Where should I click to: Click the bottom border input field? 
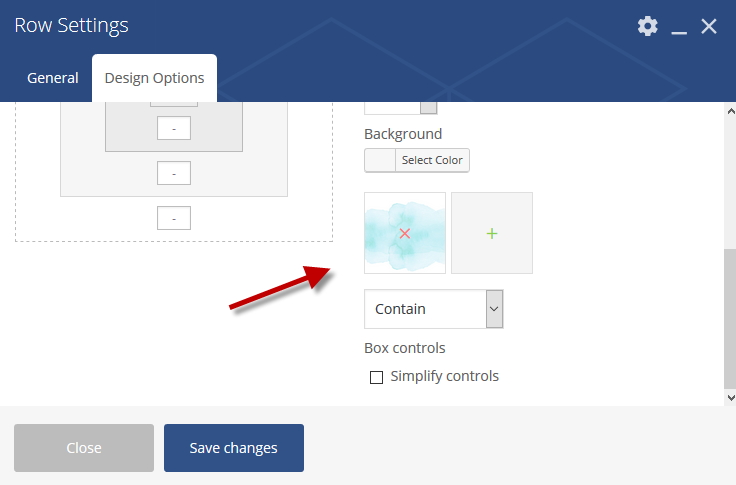pos(174,173)
